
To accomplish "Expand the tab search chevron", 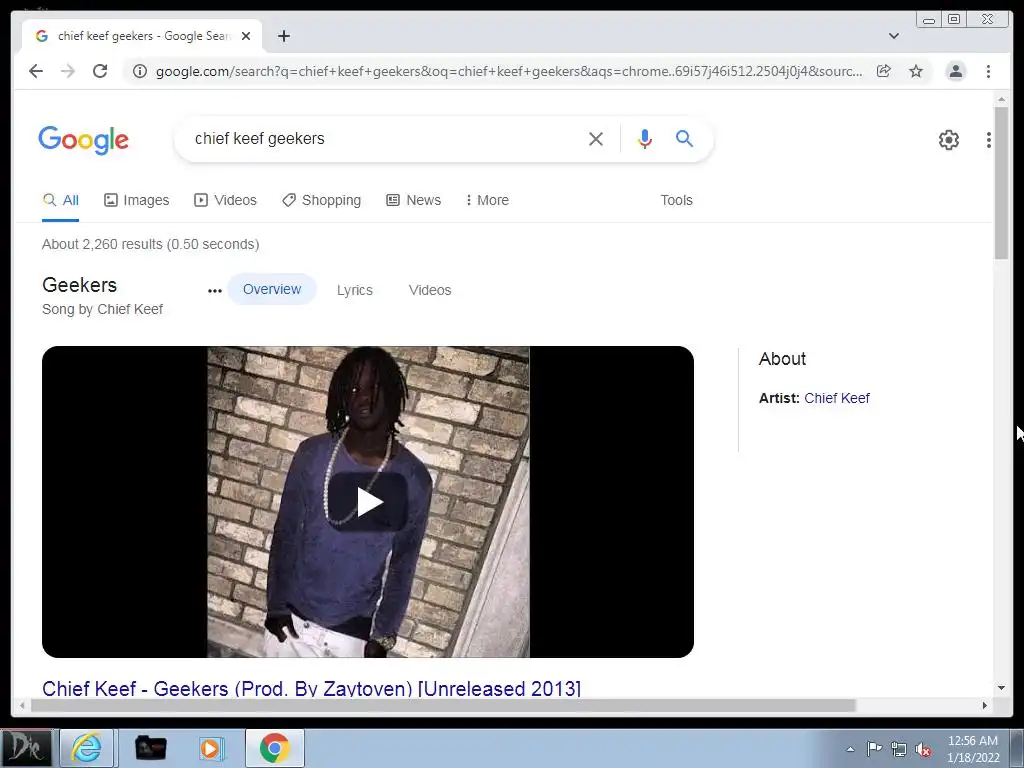I will [894, 36].
